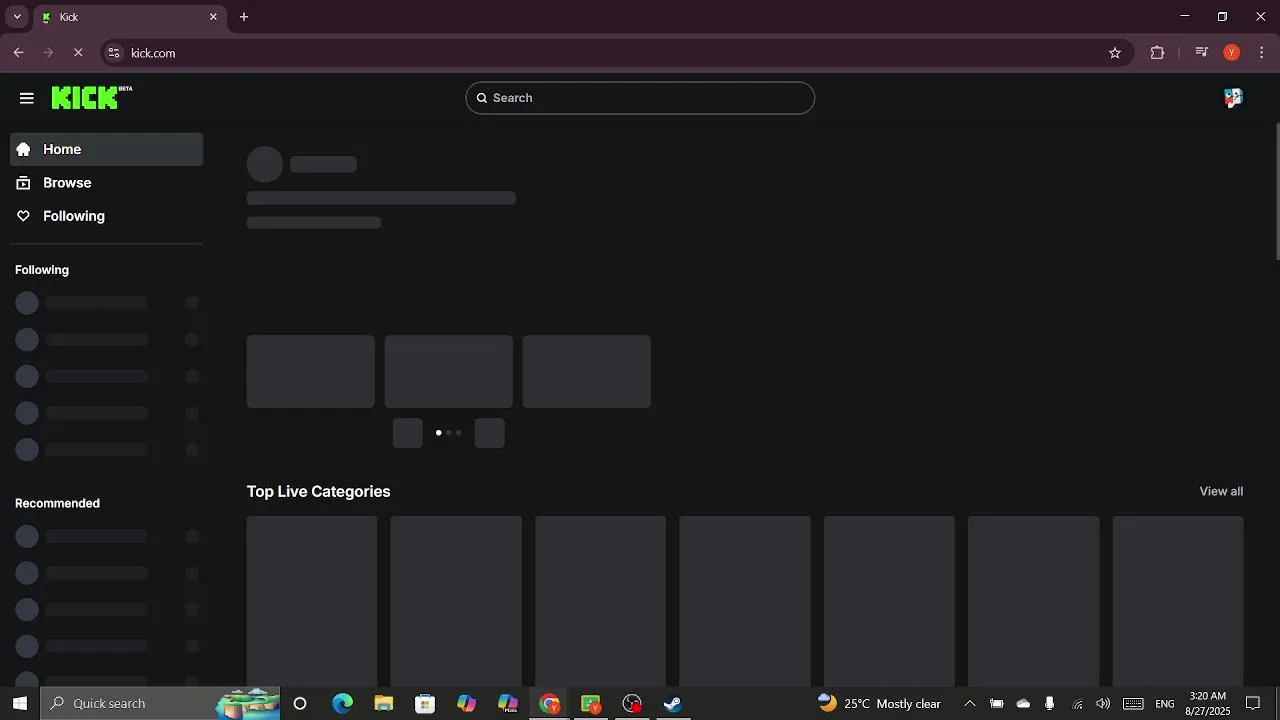Expand hidden system tray icons chevron

[x=969, y=703]
